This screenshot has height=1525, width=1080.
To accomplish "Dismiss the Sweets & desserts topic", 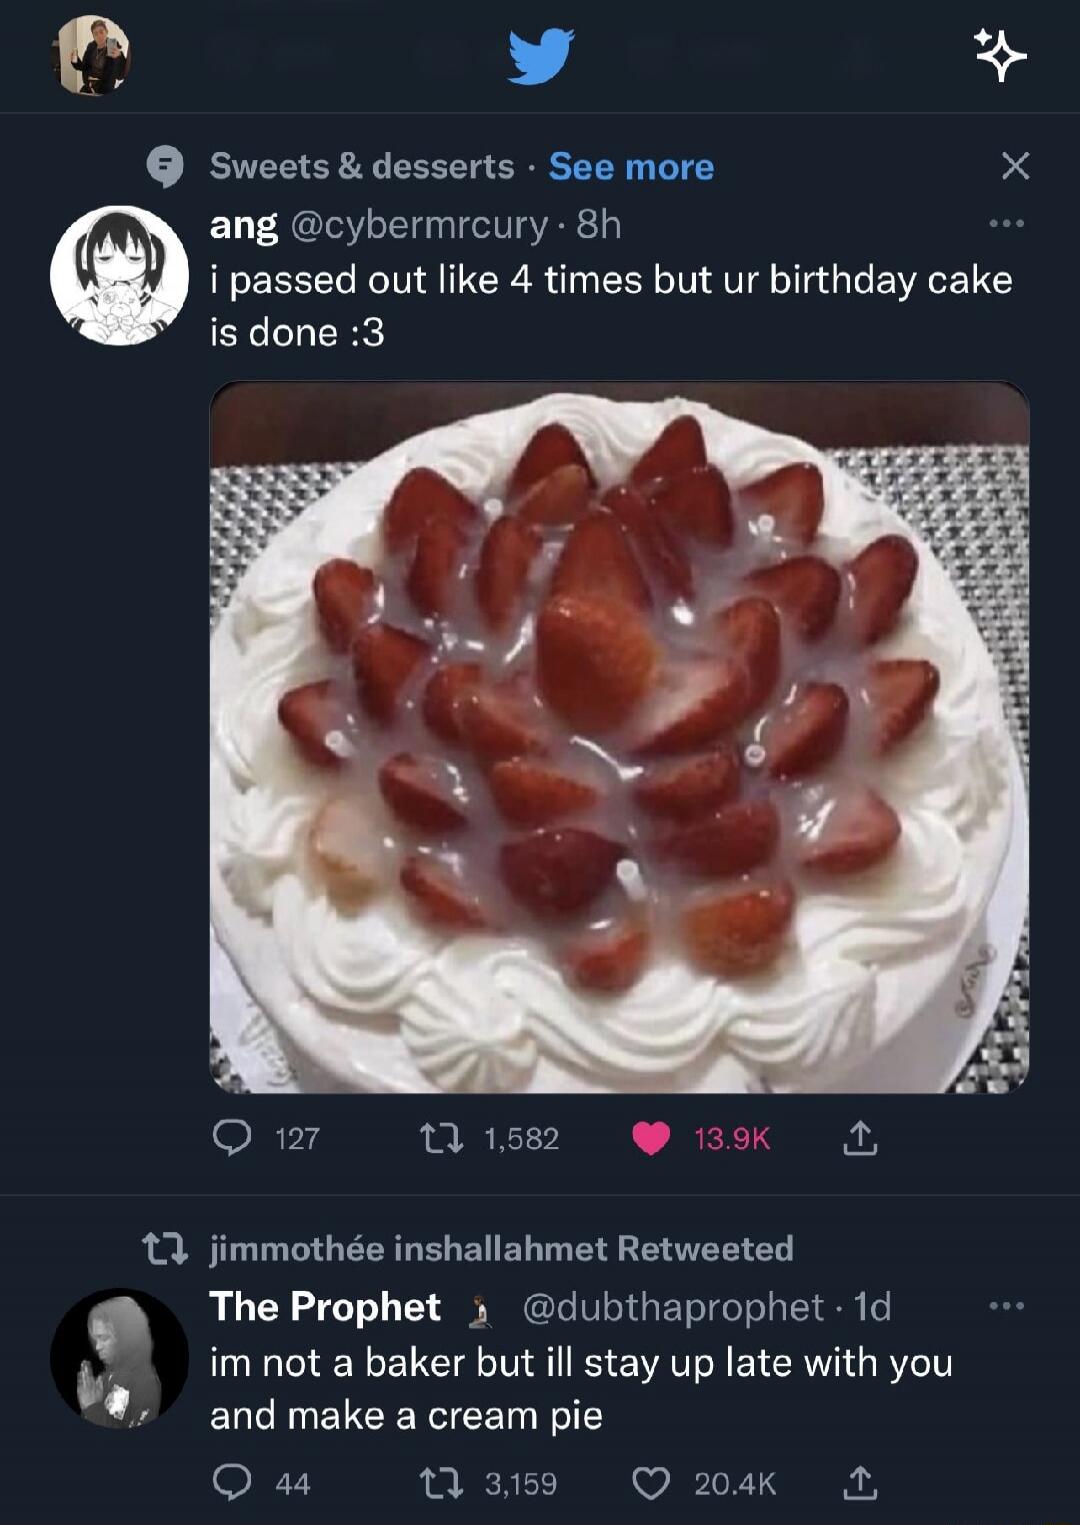I will 1015,166.
